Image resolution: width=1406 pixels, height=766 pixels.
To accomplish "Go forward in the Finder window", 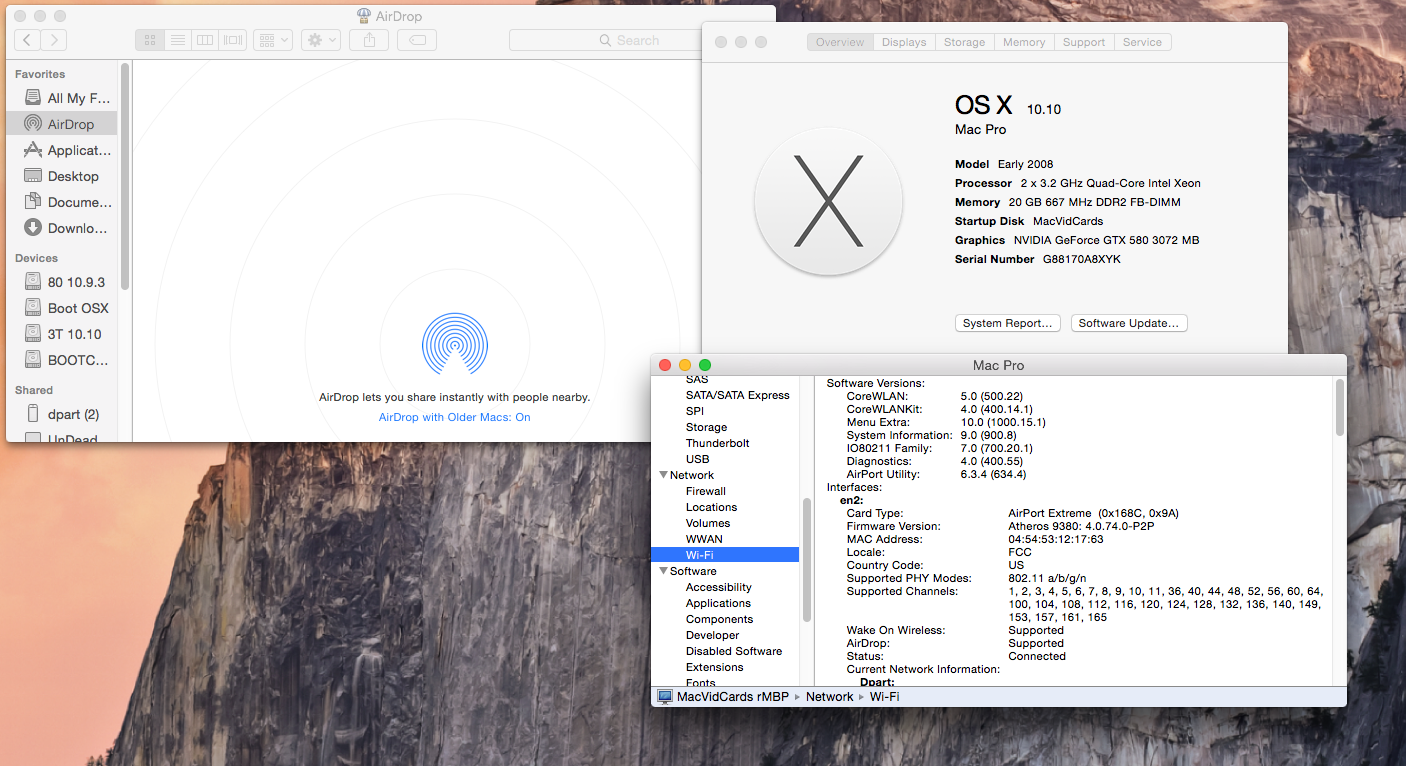I will pos(54,40).
